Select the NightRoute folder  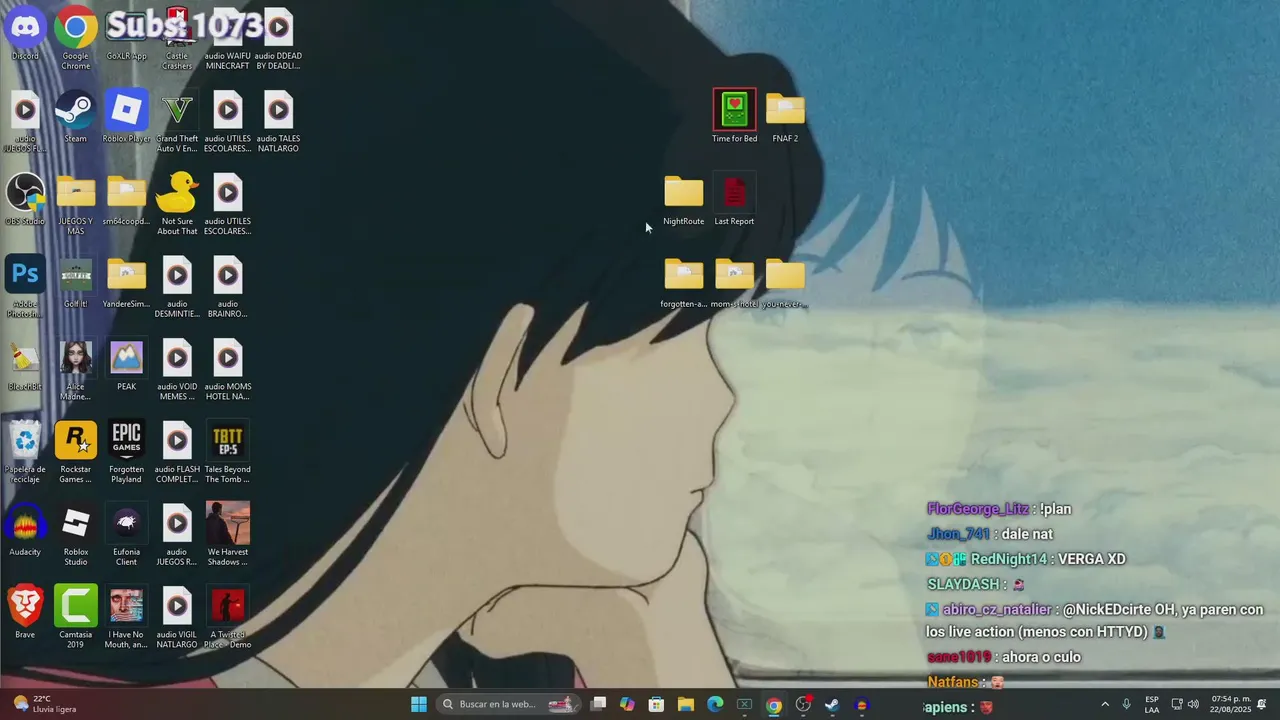(684, 199)
